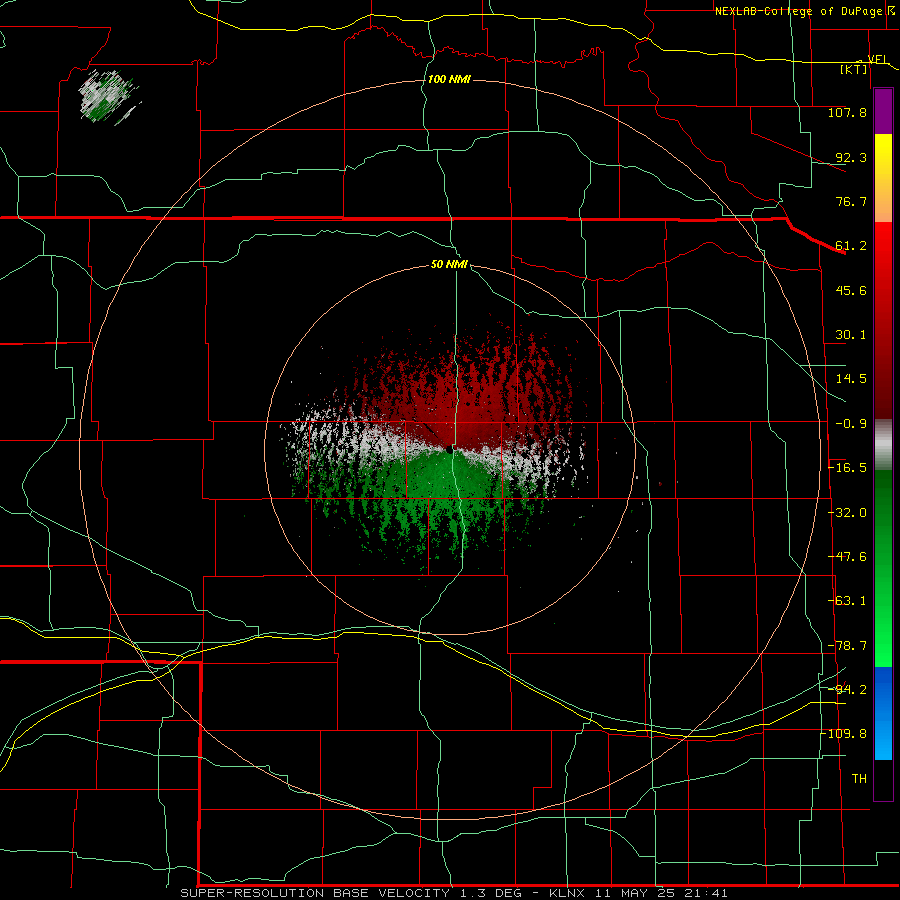Screen dimensions: 900x900
Task: Pick the purple segment of the velocity color bar
Action: [x=883, y=112]
